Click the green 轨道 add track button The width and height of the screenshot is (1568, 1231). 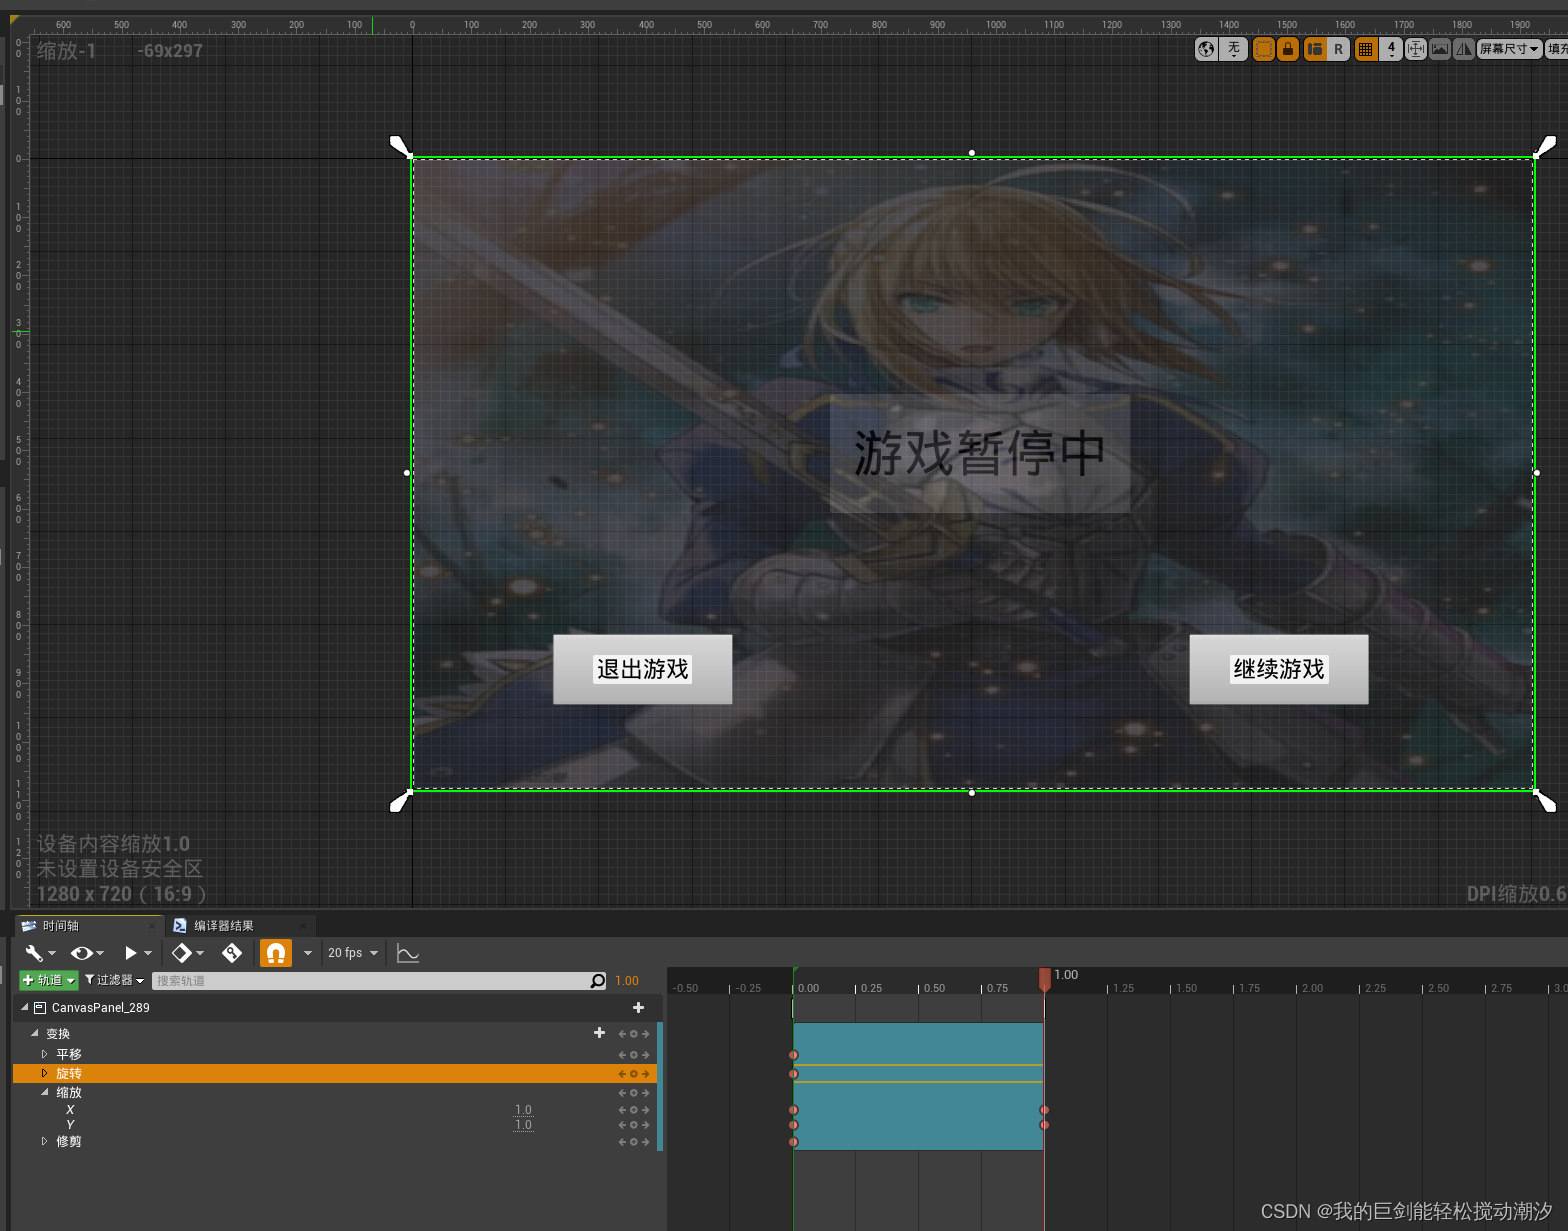tap(49, 981)
